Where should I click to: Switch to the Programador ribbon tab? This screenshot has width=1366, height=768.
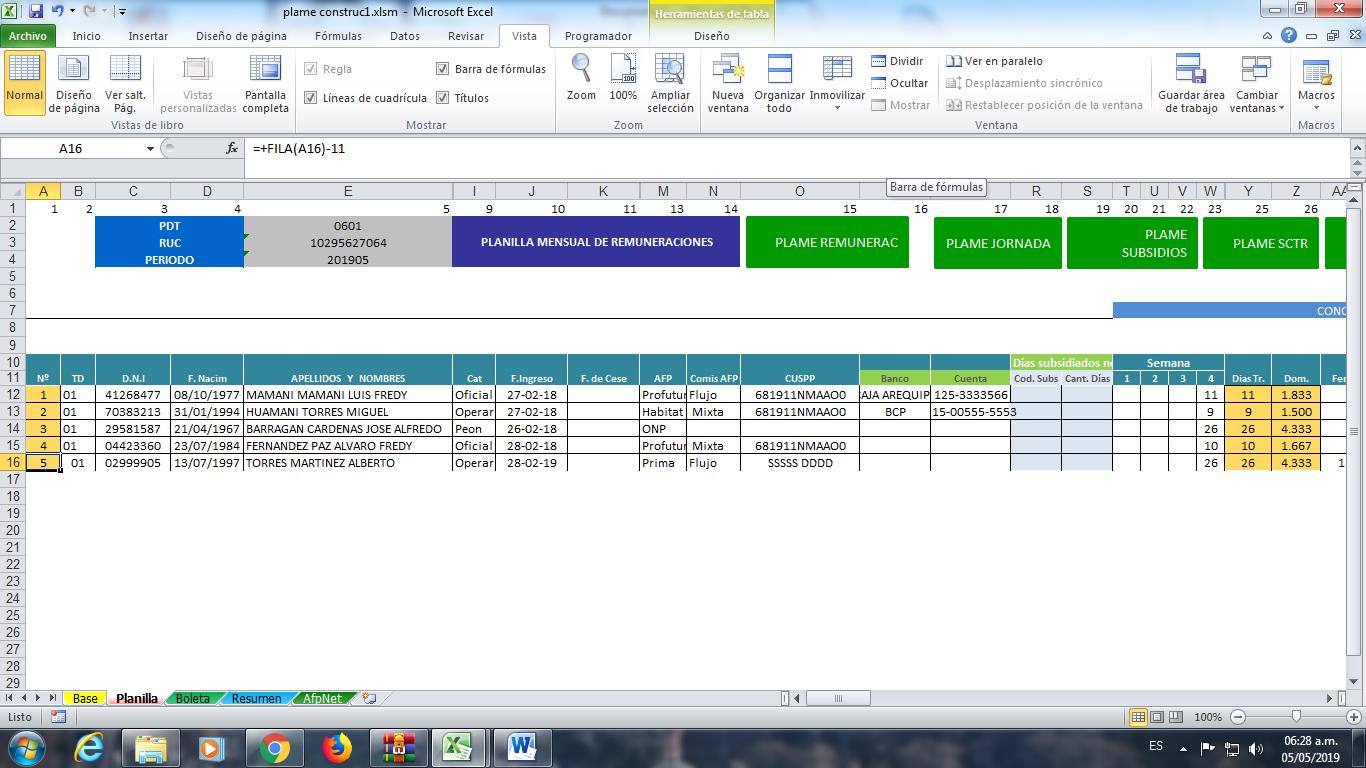click(598, 36)
